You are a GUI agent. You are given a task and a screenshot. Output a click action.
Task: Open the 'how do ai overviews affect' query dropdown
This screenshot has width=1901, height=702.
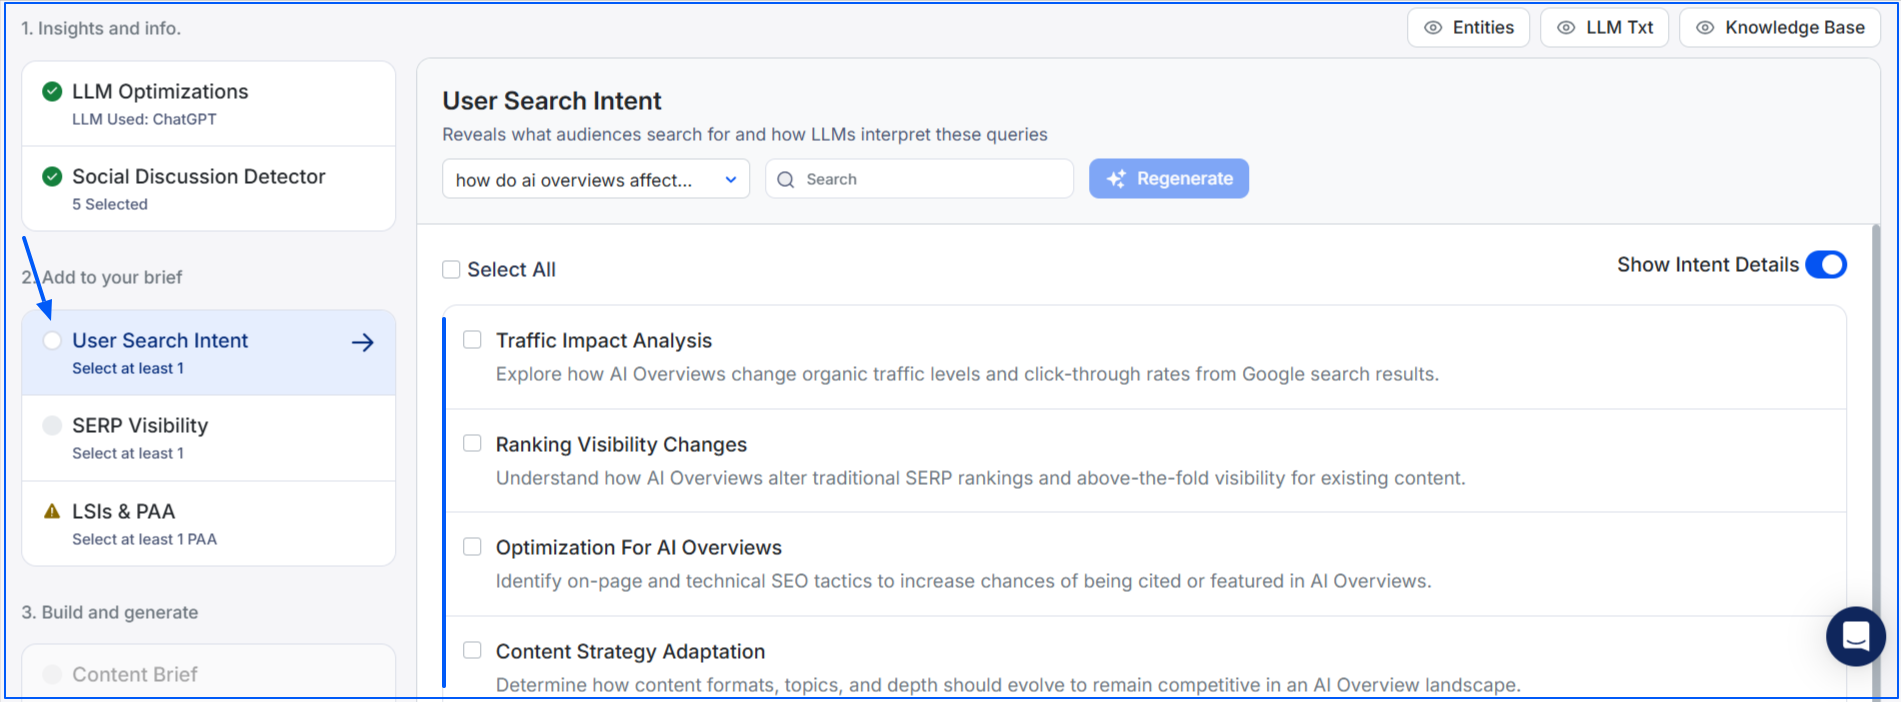click(596, 179)
